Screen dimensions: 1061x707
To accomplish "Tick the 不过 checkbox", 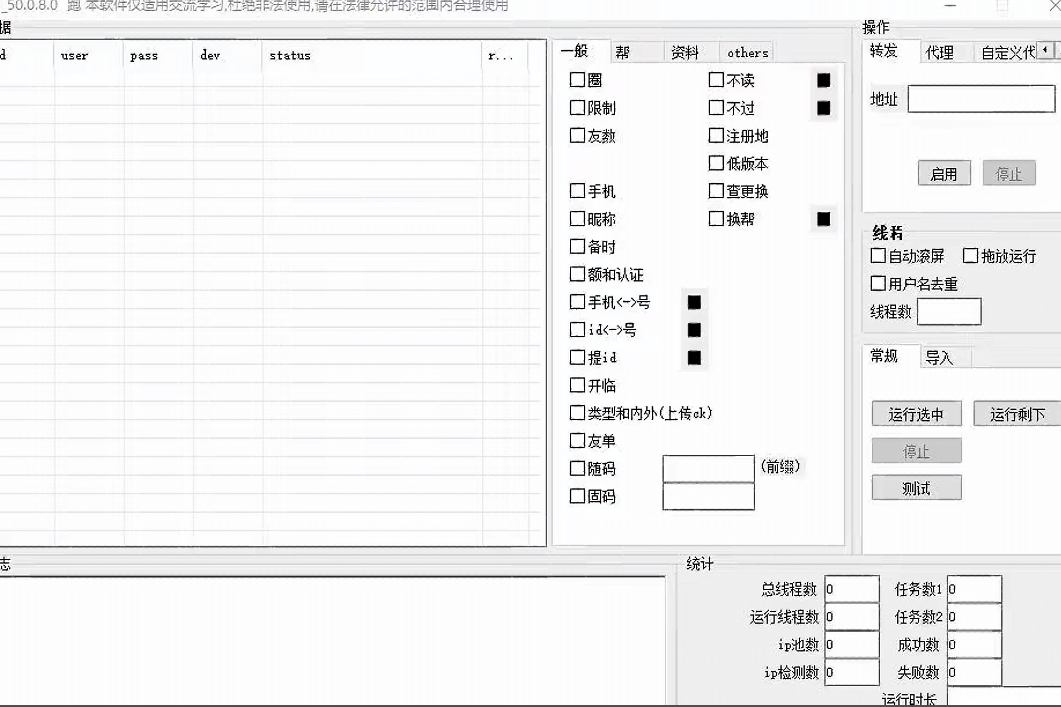I will tap(716, 108).
